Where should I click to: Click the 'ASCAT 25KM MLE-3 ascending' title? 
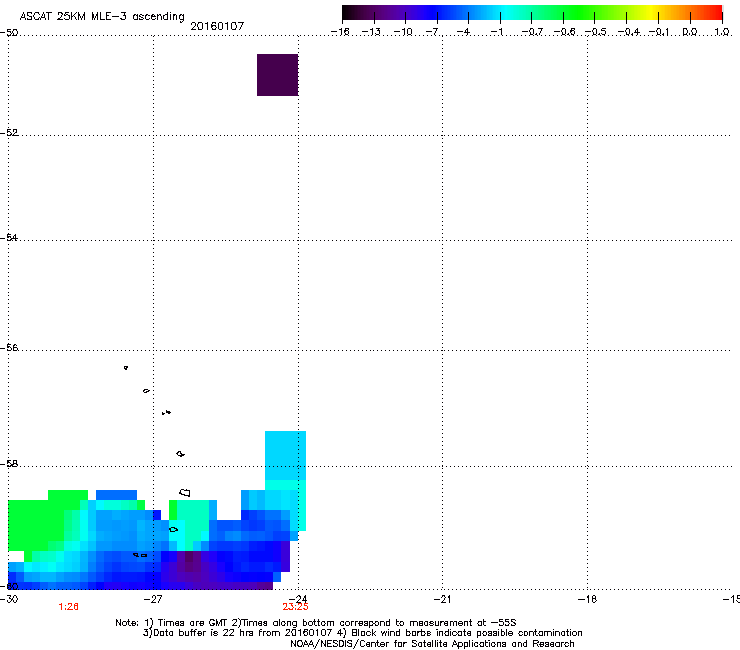[x=102, y=16]
